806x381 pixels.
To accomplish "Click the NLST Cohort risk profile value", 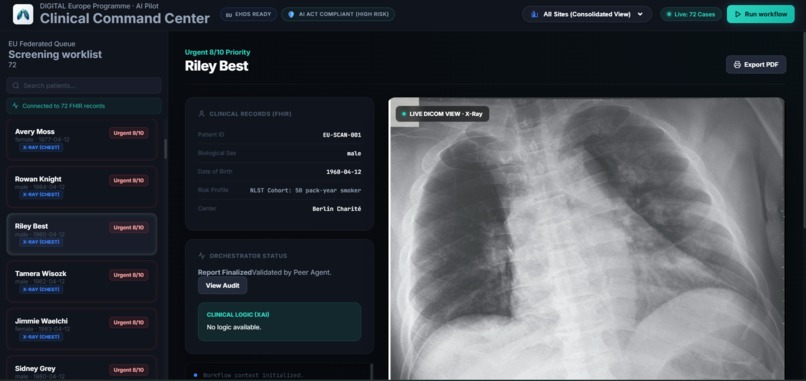I will 305,190.
